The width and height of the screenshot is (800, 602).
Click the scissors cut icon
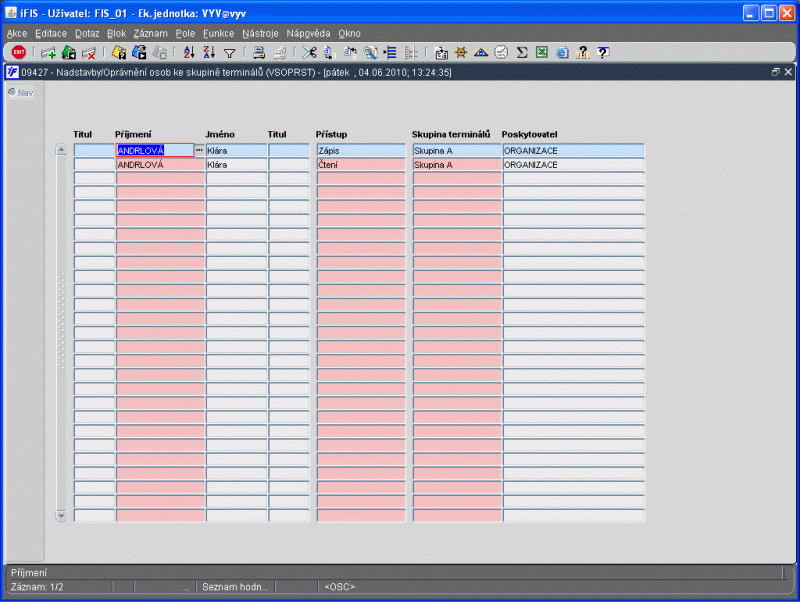pyautogui.click(x=309, y=52)
